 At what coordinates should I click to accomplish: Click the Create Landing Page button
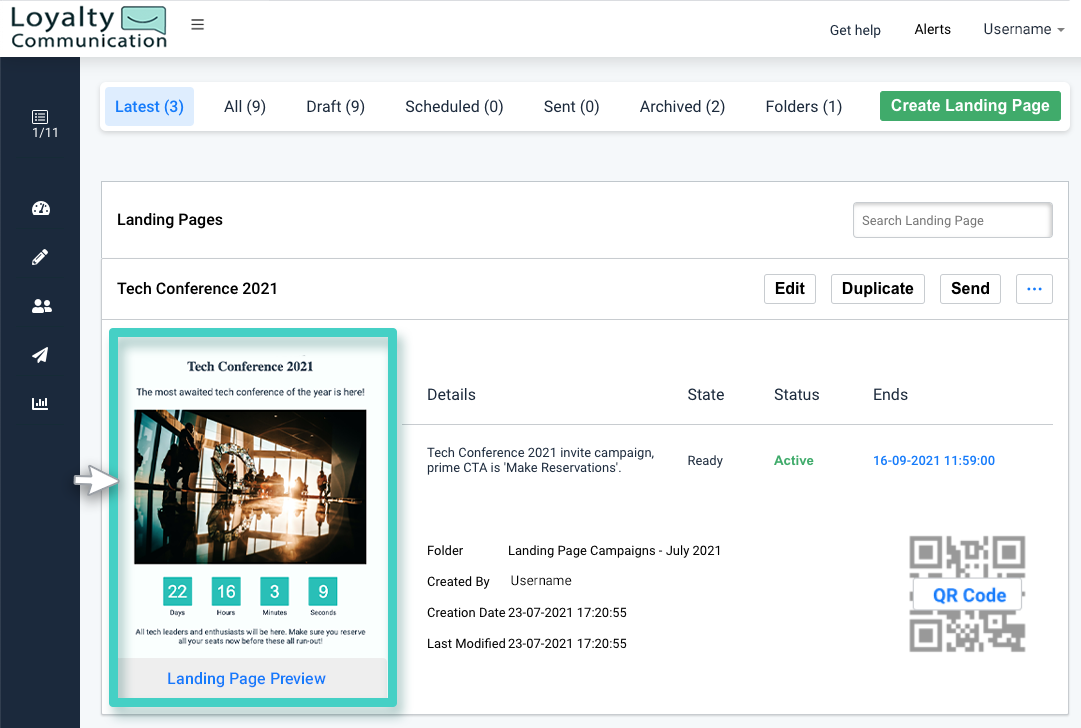(970, 105)
